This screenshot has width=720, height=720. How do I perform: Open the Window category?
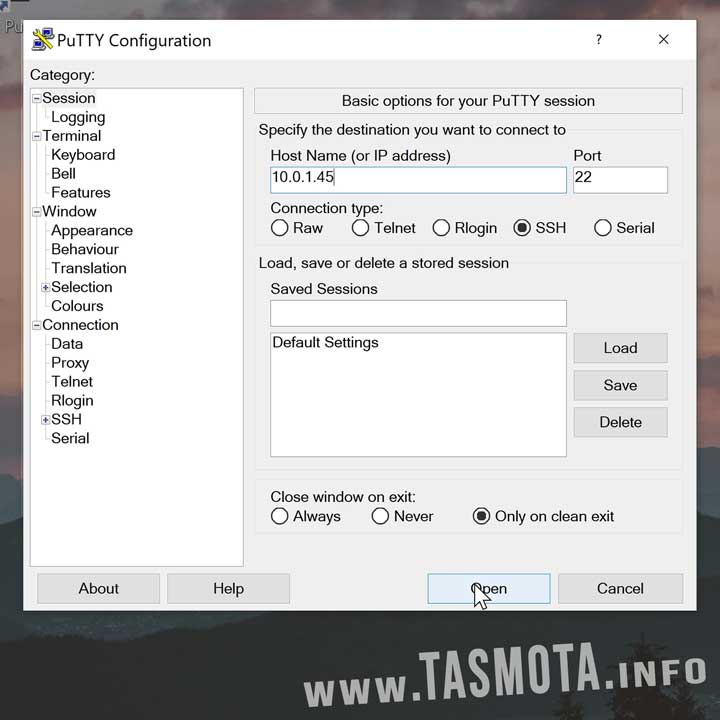pyautogui.click(x=69, y=211)
